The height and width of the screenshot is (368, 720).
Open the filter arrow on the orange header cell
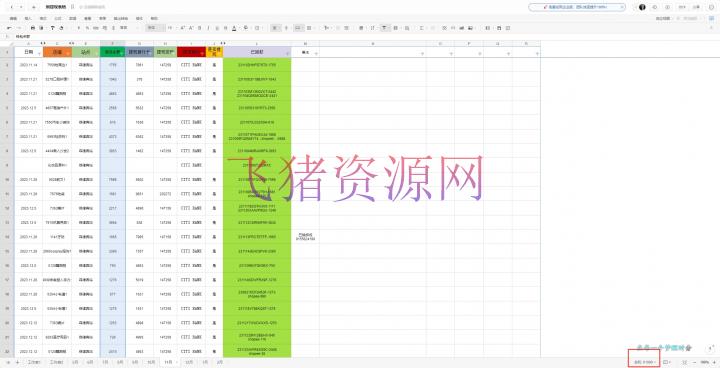[x=69, y=54]
